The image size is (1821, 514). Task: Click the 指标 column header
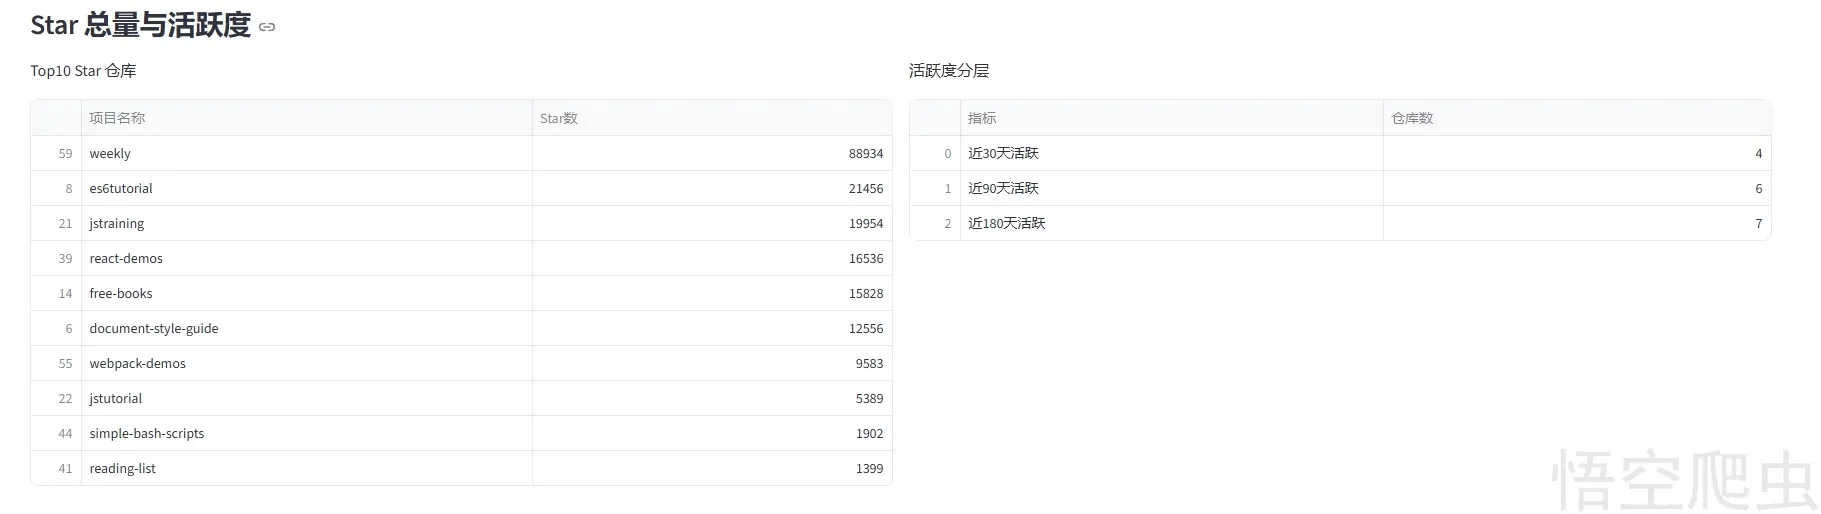pyautogui.click(x=982, y=118)
